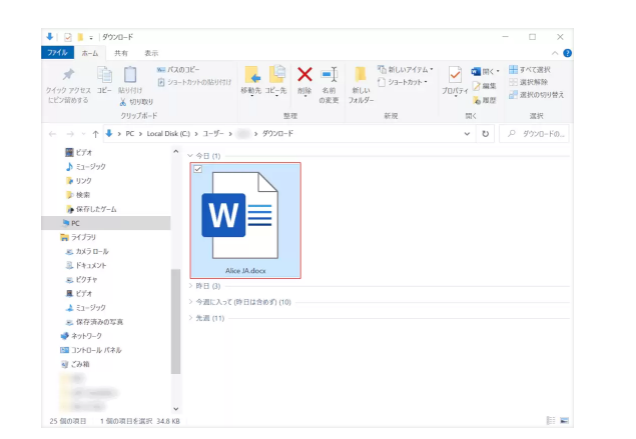Click the Cut (切り取り) scissors button
Image resolution: width=636 pixels, height=439 pixels.
136,101
